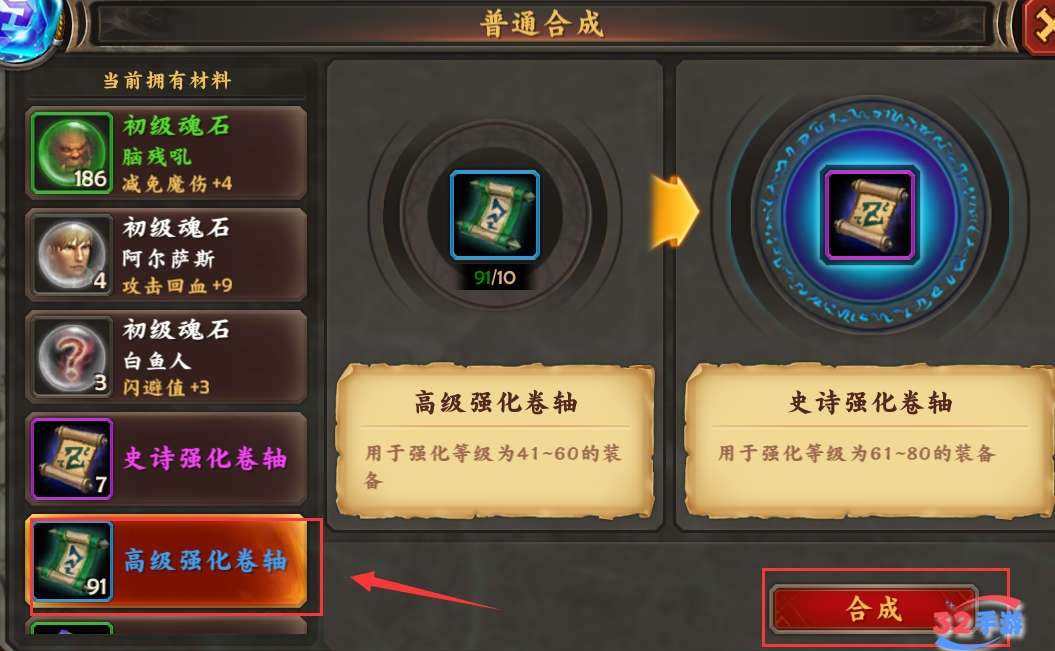Click the purple epic scroll icon in list
Screen dimensions: 1055x651
click(71, 459)
